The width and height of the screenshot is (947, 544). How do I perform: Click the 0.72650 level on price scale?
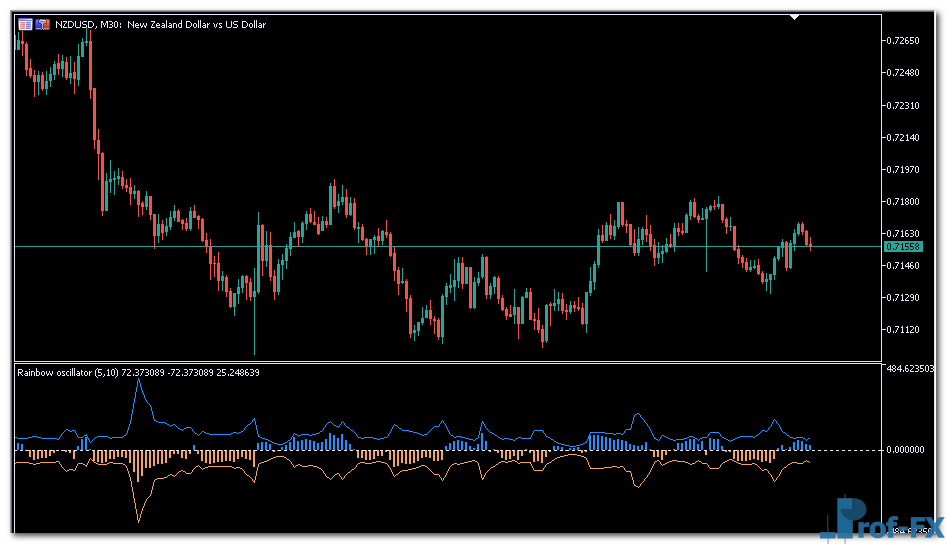[x=903, y=41]
